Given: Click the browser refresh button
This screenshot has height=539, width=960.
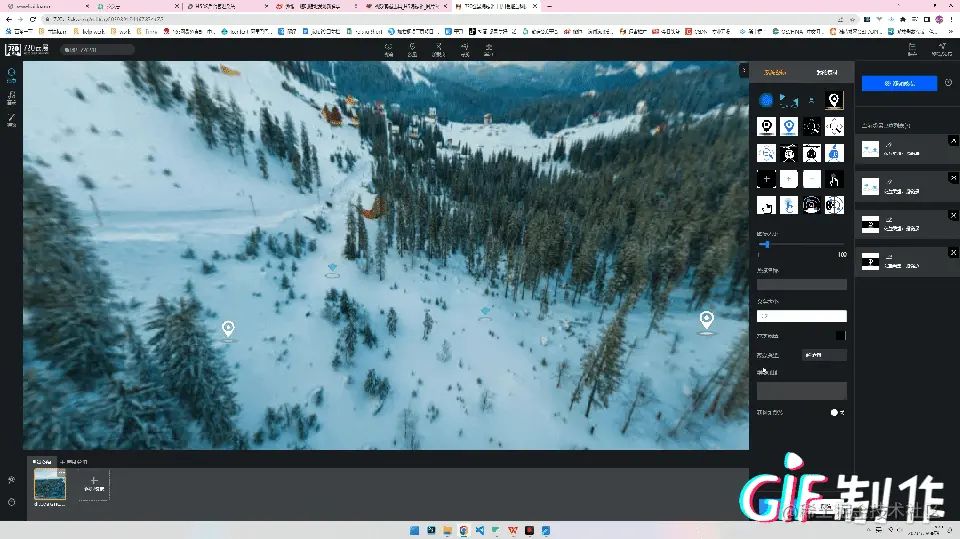Looking at the screenshot, I should tap(32, 19).
